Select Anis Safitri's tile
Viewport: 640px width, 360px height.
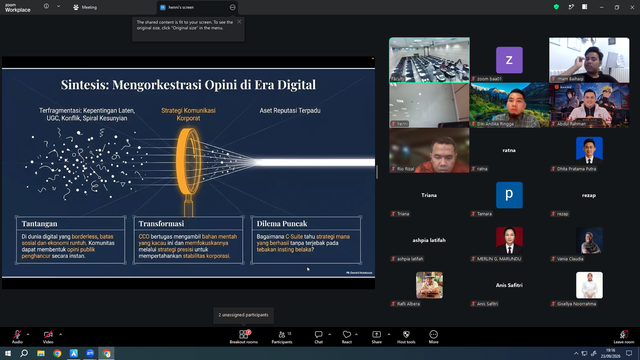point(509,285)
